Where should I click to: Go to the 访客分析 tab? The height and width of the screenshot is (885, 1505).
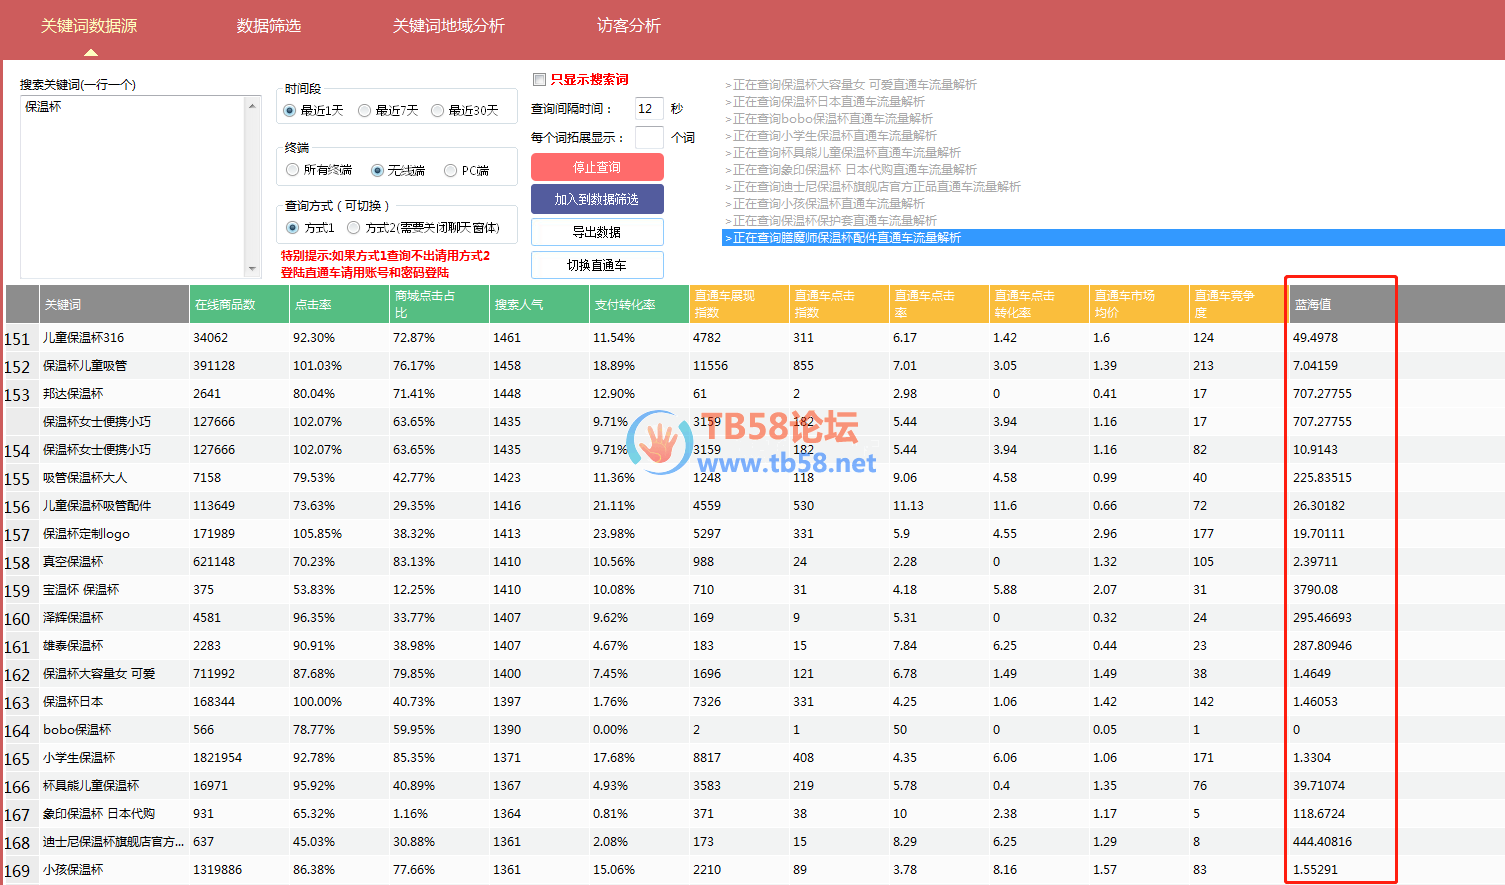(628, 26)
